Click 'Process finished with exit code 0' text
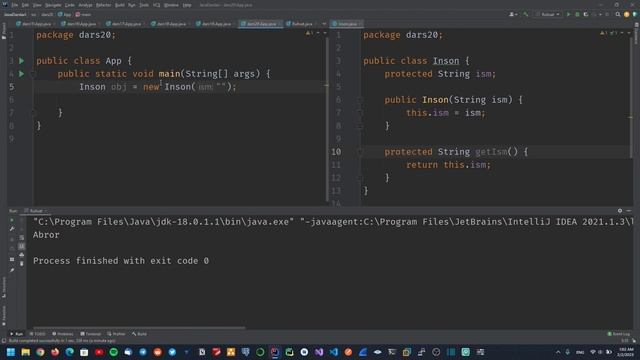 [x=121, y=261]
